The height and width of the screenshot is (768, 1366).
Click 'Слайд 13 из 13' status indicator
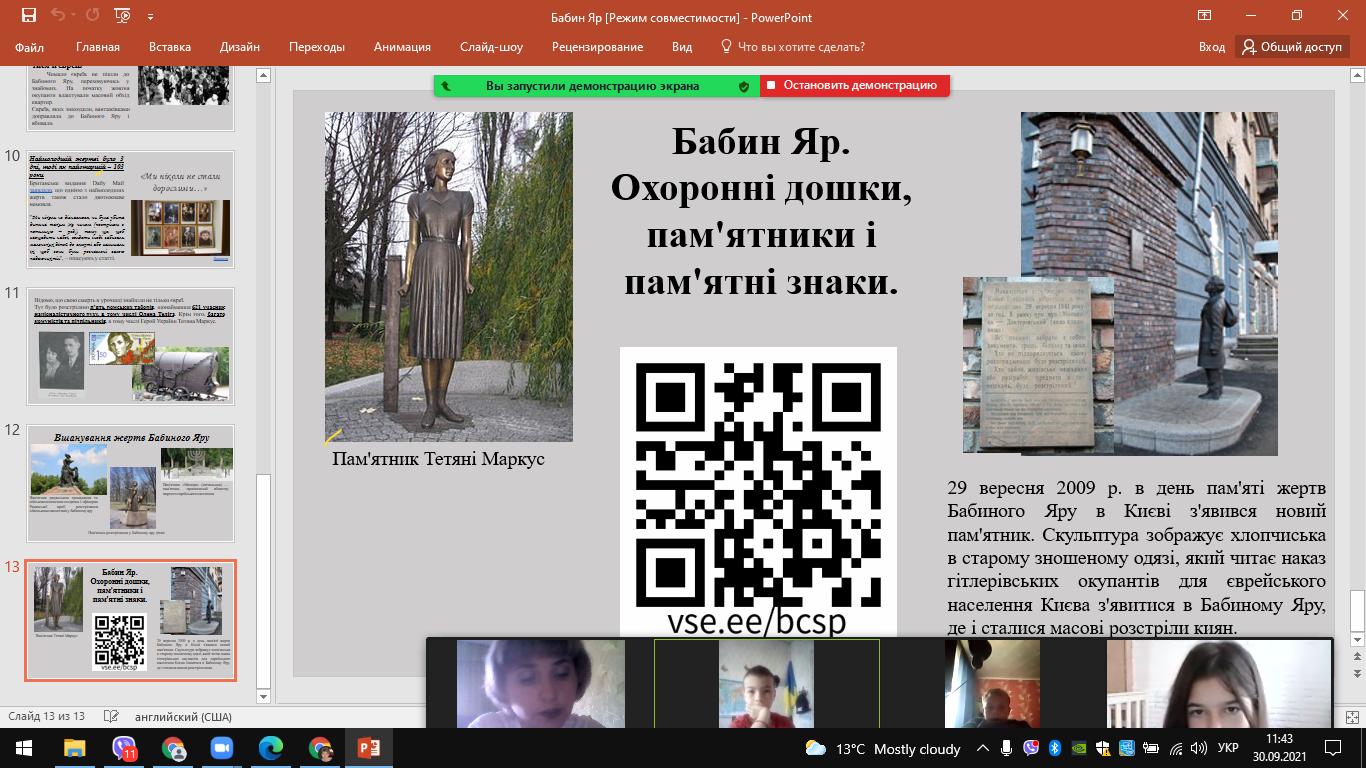46,716
